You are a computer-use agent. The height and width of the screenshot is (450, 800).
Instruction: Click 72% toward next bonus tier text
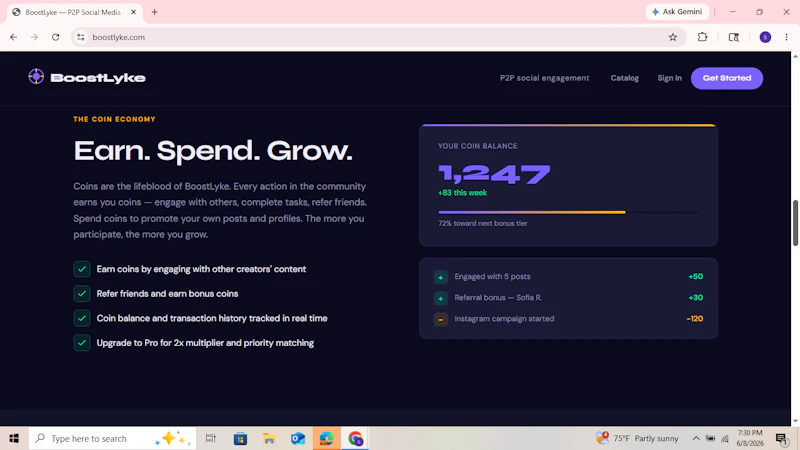click(482, 223)
